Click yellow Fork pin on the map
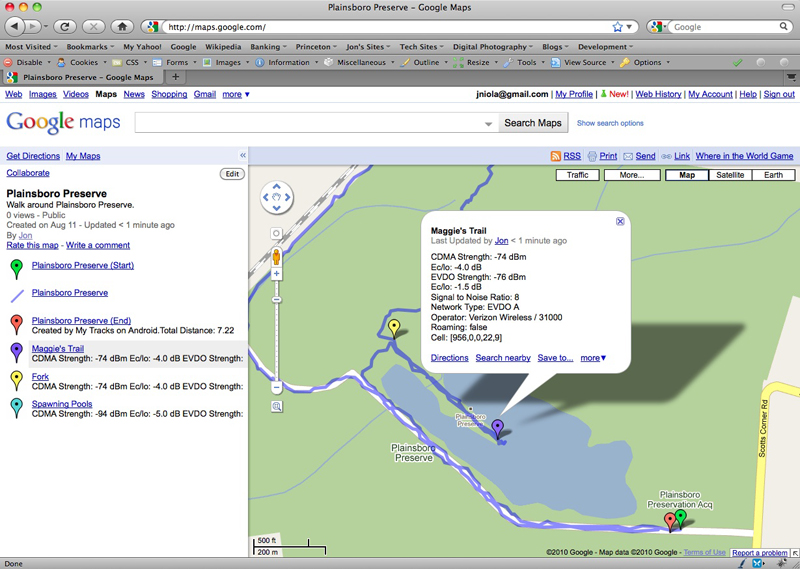This screenshot has width=800, height=569. [x=394, y=328]
